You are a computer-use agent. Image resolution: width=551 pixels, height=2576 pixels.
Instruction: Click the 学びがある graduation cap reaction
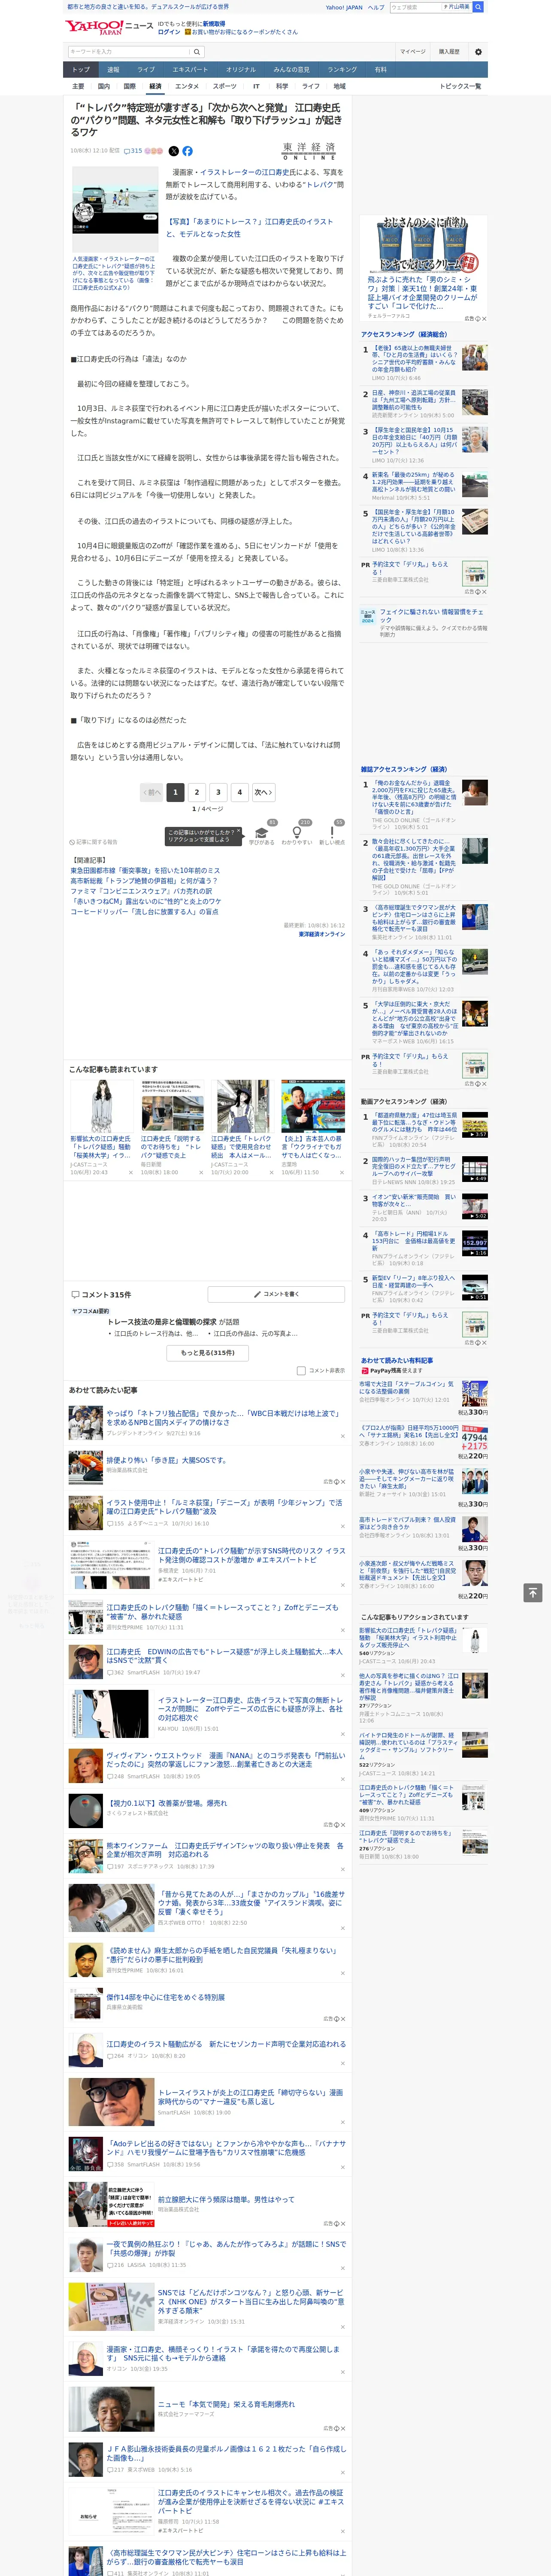[x=262, y=833]
